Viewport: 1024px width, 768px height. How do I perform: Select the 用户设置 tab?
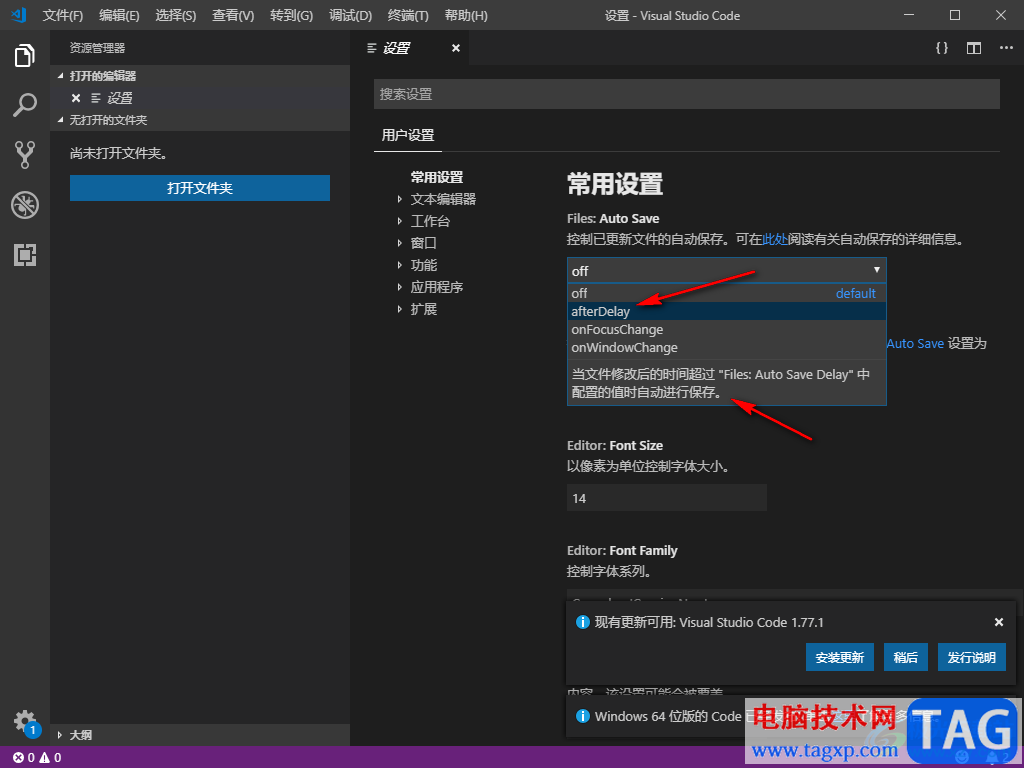pyautogui.click(x=408, y=135)
